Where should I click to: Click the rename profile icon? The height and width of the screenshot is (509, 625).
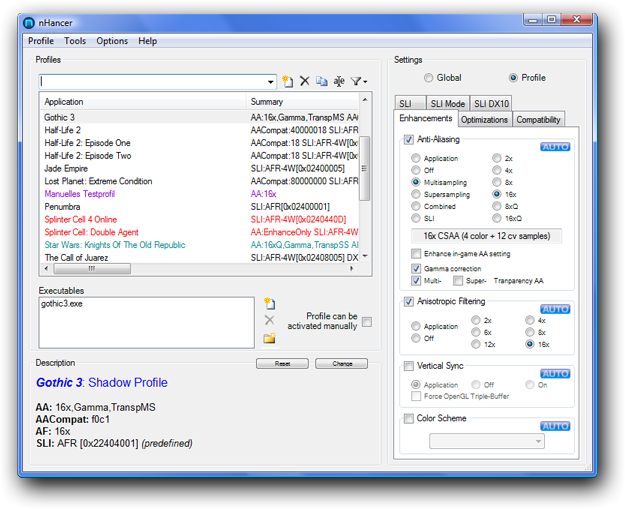(x=339, y=81)
